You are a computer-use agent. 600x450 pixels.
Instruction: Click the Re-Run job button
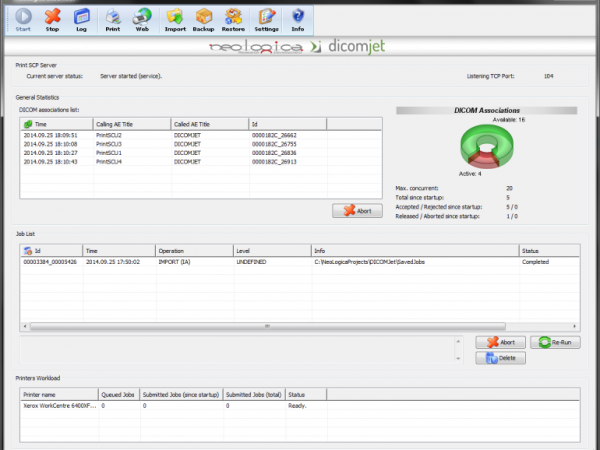555,342
